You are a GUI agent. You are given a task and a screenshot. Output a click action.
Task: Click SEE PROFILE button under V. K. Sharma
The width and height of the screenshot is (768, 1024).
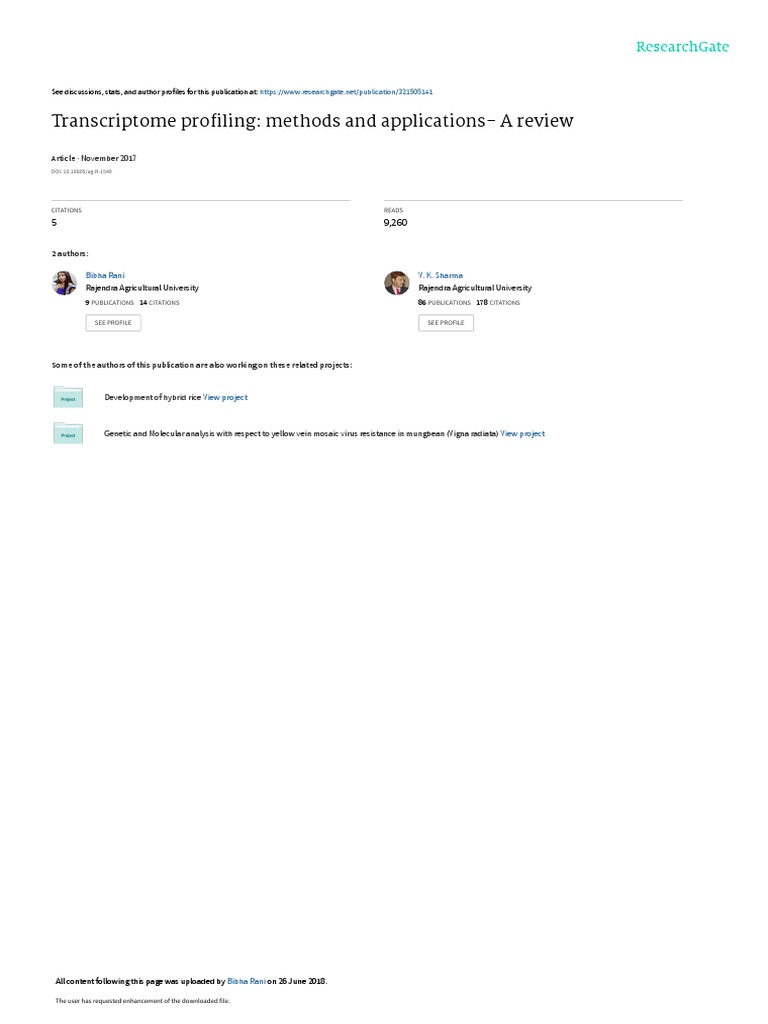click(x=446, y=323)
